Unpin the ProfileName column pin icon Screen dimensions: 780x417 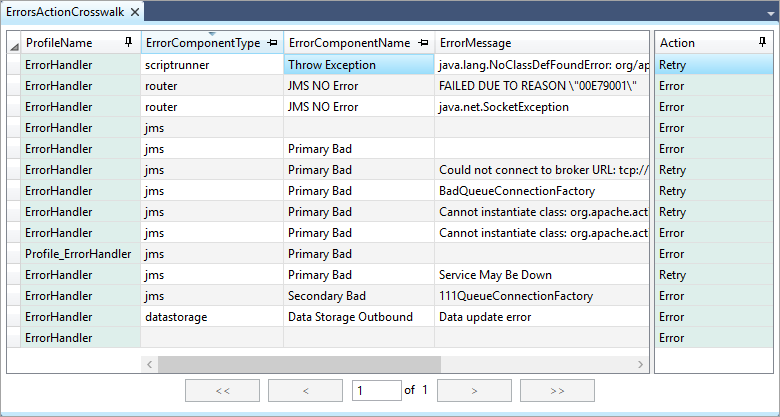tap(128, 42)
